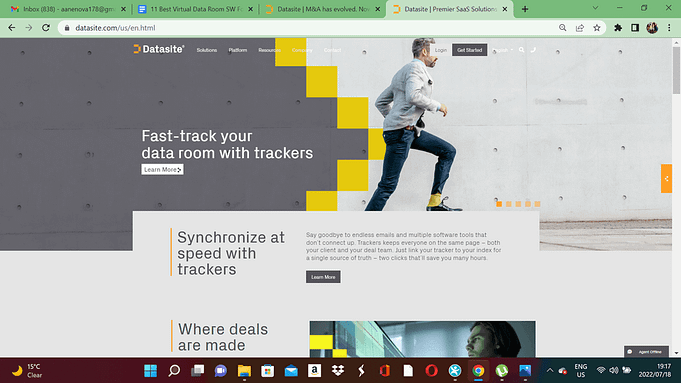
Task: Launch the Opera browser from the taskbar
Action: click(431, 370)
